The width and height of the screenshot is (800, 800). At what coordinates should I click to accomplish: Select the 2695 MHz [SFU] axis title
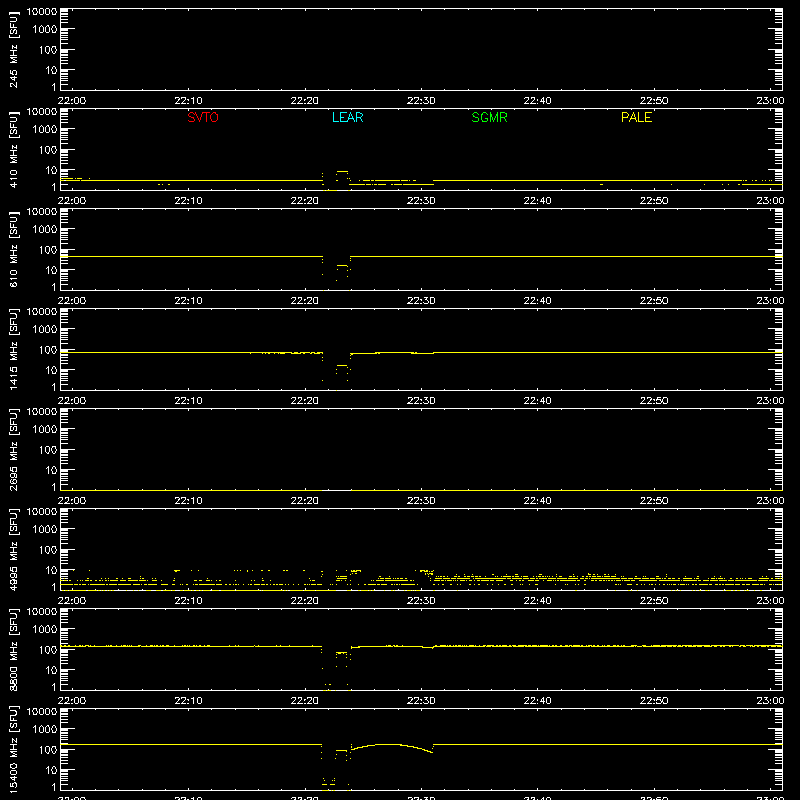tap(14, 449)
